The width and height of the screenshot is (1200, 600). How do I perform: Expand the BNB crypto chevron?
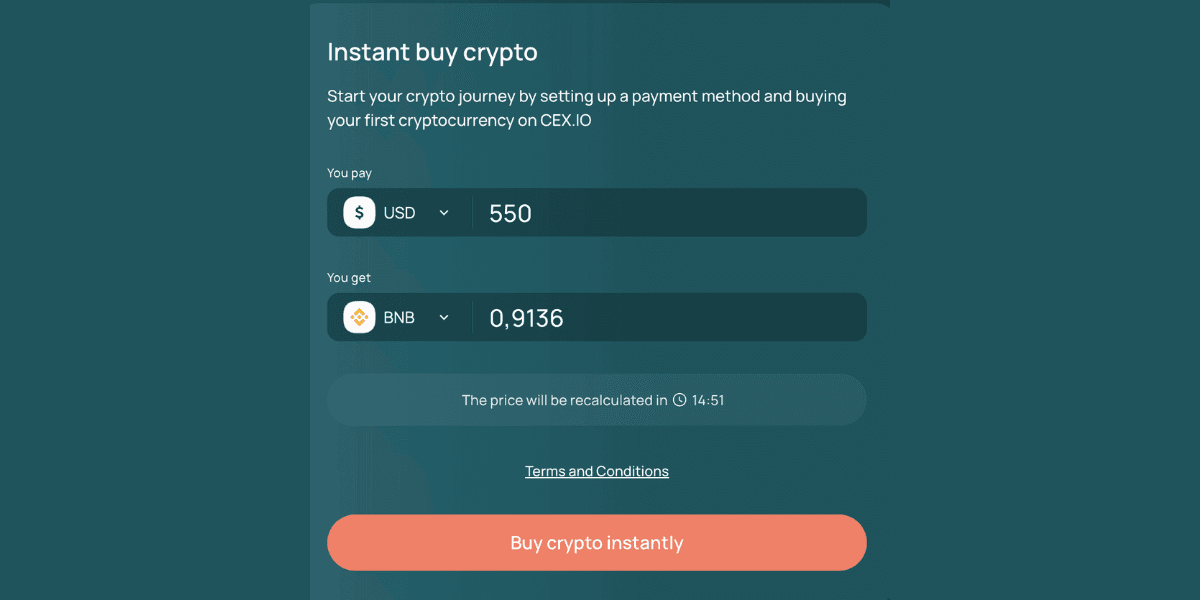444,317
